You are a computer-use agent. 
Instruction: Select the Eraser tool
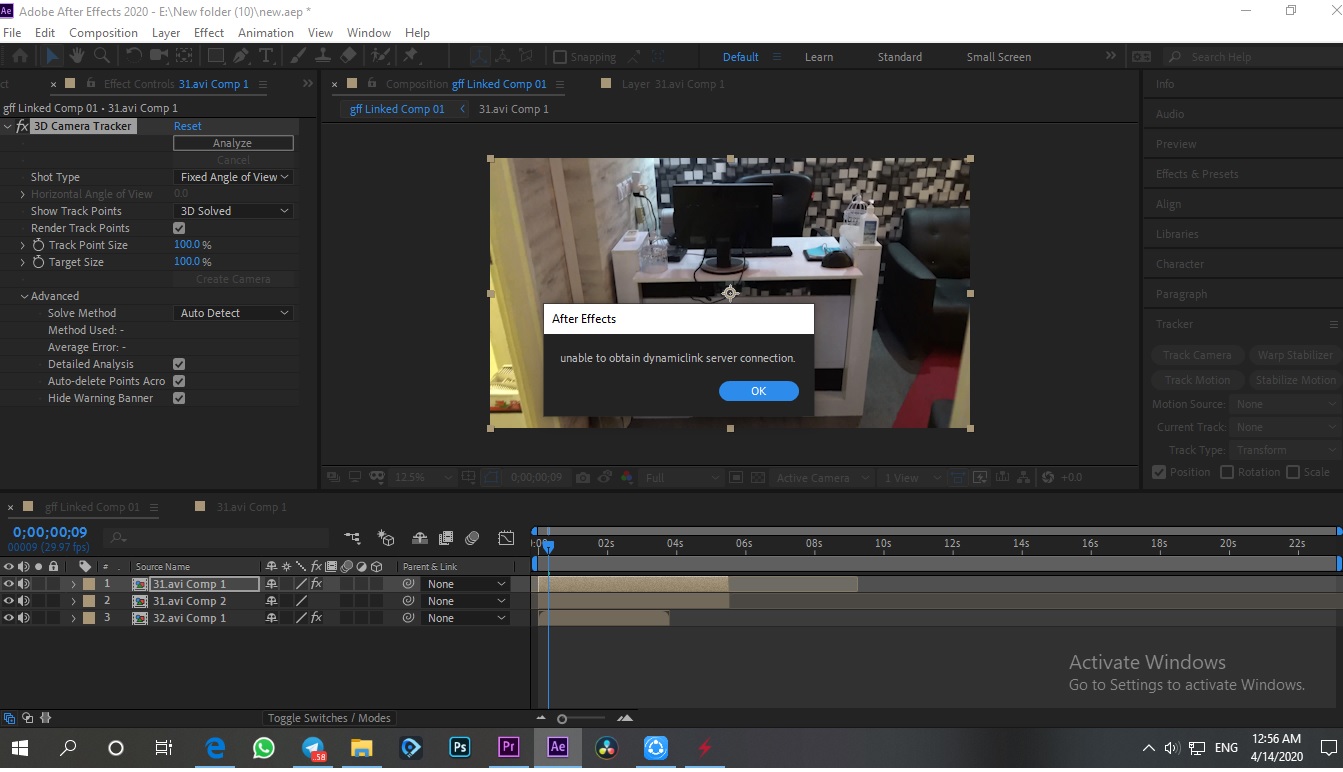348,56
